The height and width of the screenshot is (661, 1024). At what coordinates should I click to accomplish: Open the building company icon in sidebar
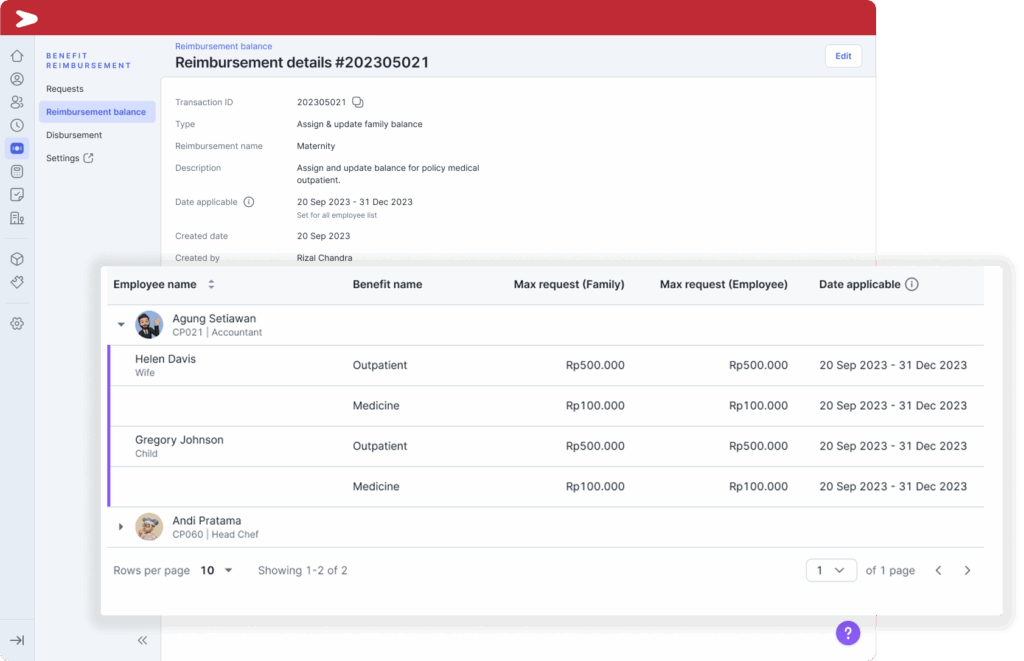(17, 218)
